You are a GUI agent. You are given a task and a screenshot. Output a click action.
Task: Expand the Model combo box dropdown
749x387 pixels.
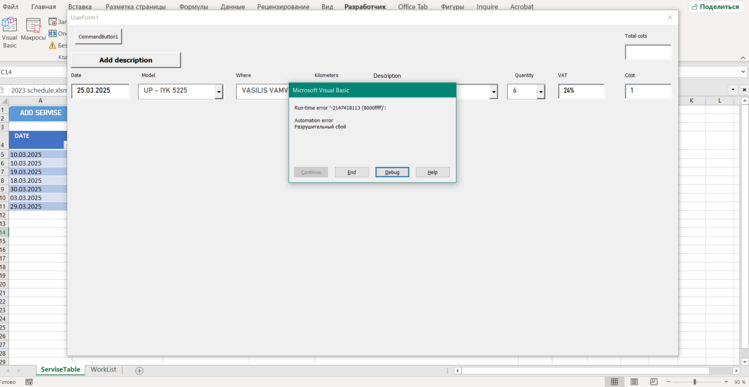[x=219, y=92]
